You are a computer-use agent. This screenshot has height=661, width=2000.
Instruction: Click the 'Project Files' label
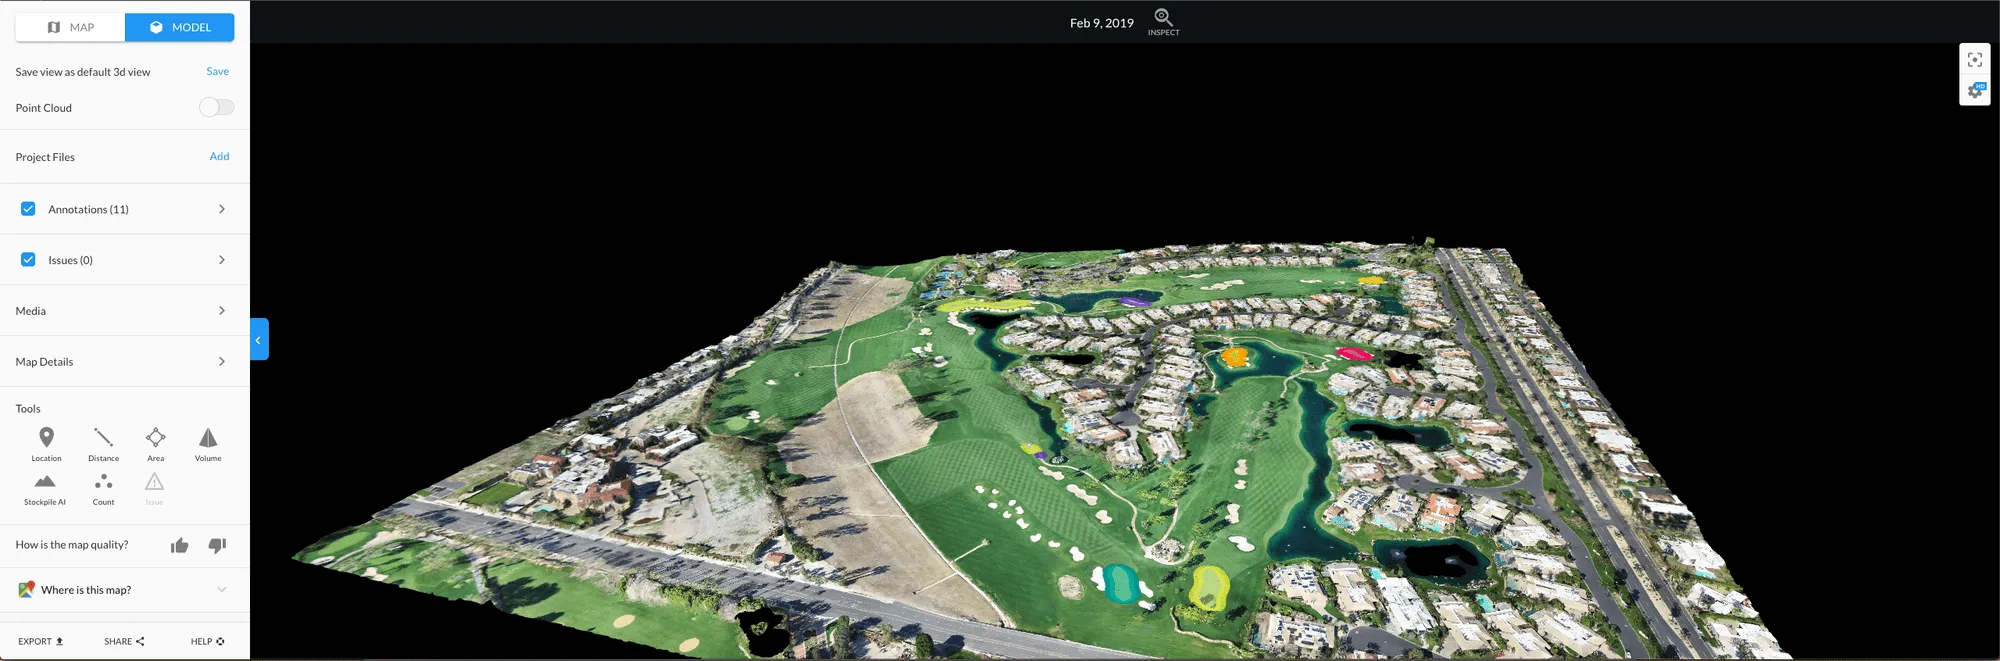[x=45, y=157]
